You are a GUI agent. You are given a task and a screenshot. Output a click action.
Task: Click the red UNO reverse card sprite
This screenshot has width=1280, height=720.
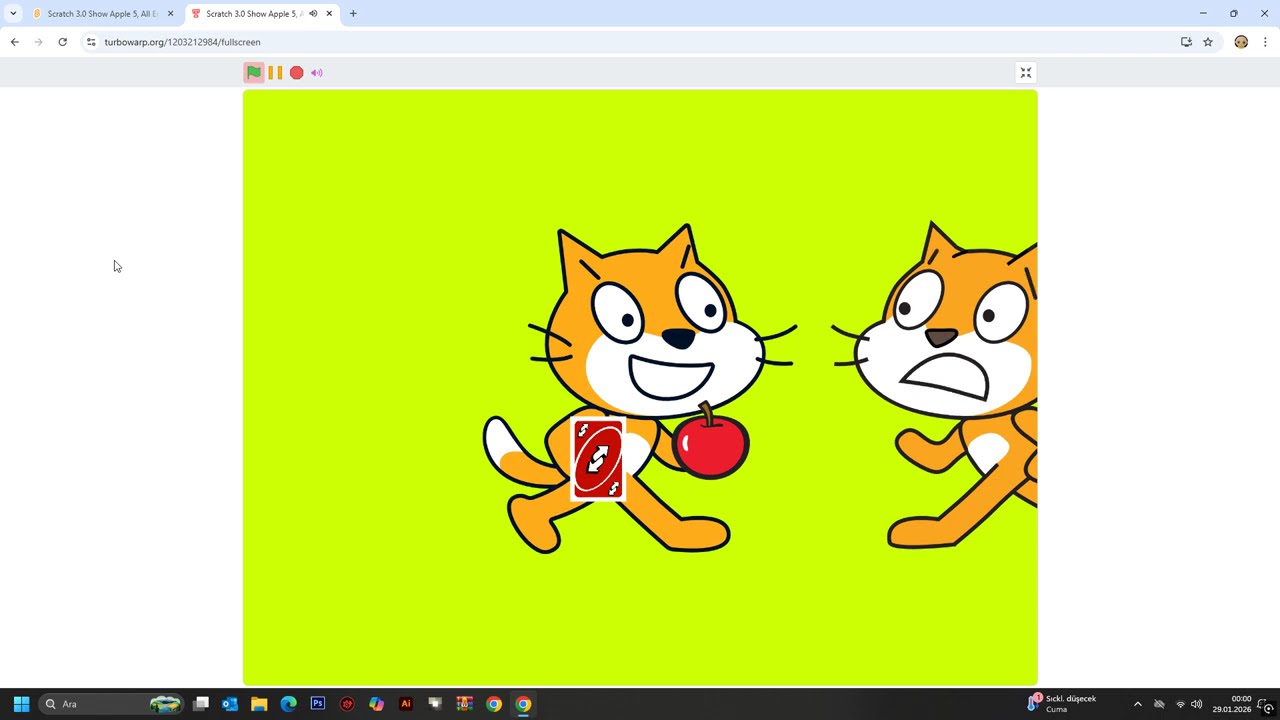coord(598,459)
